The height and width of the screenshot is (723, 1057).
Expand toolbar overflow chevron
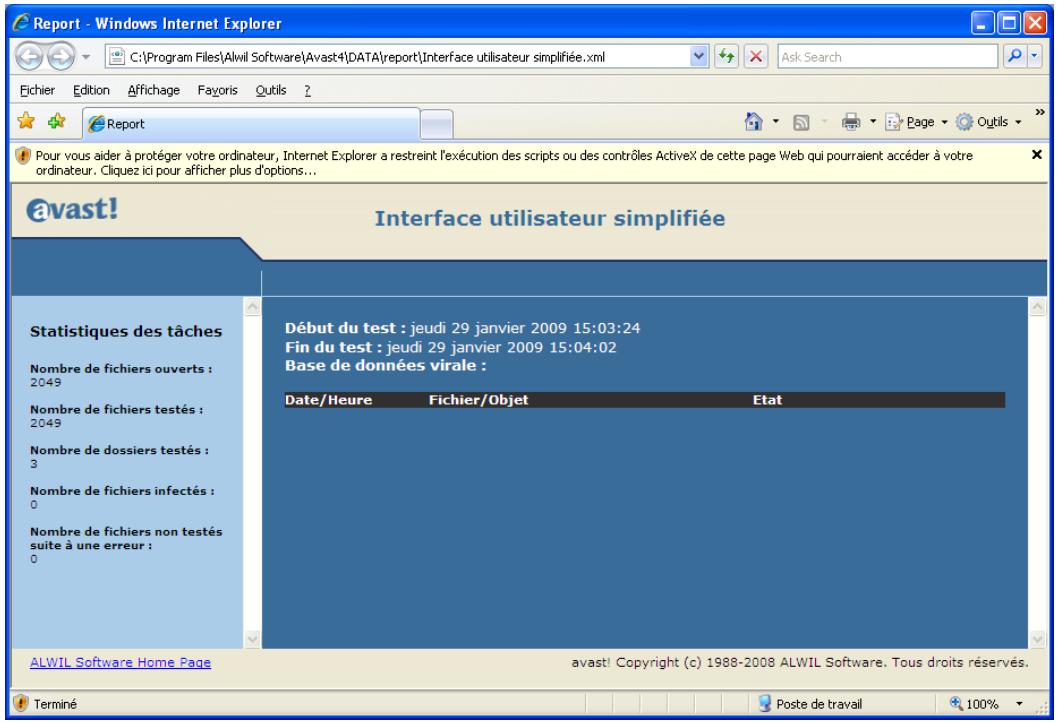coord(1039,113)
